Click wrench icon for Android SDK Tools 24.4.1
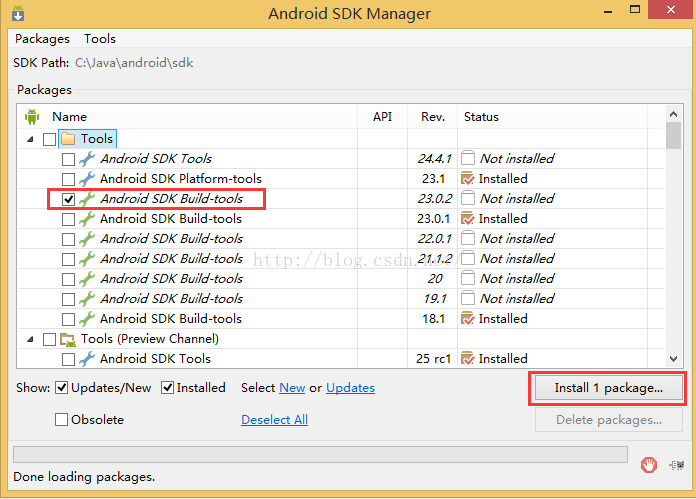This screenshot has height=499, width=696. tap(87, 159)
